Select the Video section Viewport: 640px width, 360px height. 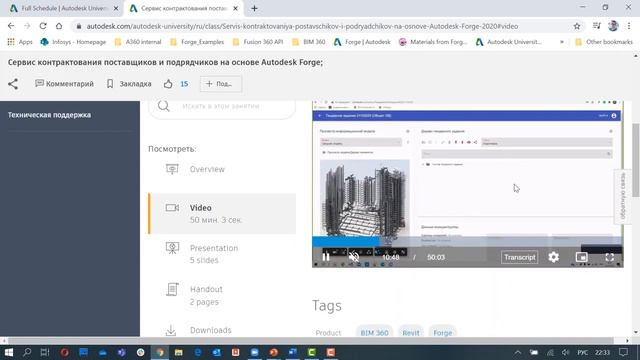[x=222, y=213]
